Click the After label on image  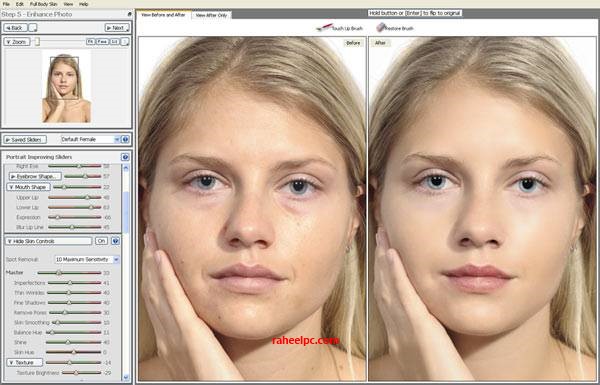click(x=380, y=43)
